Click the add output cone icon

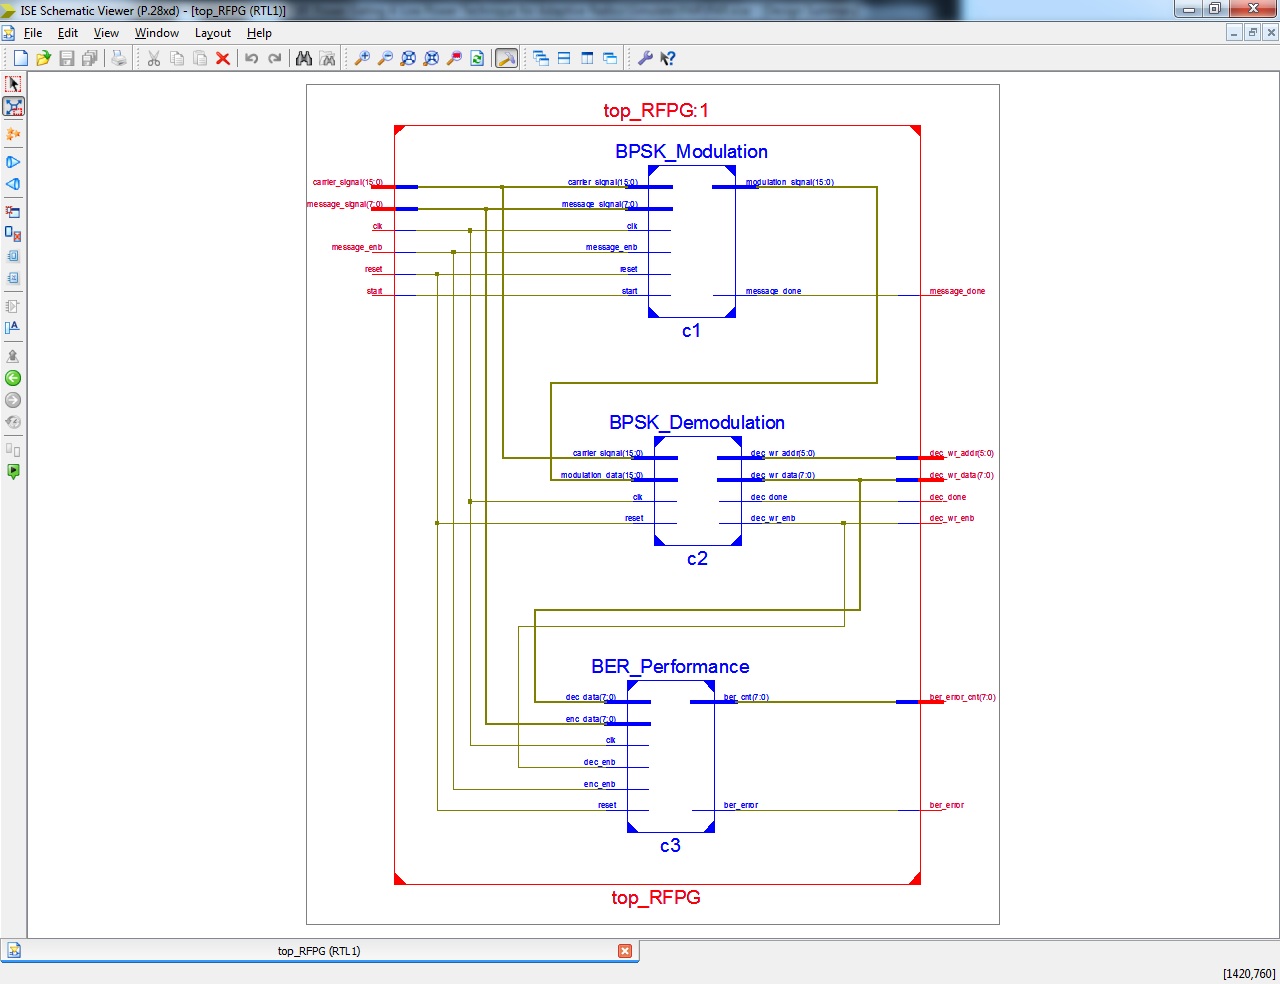click(13, 184)
